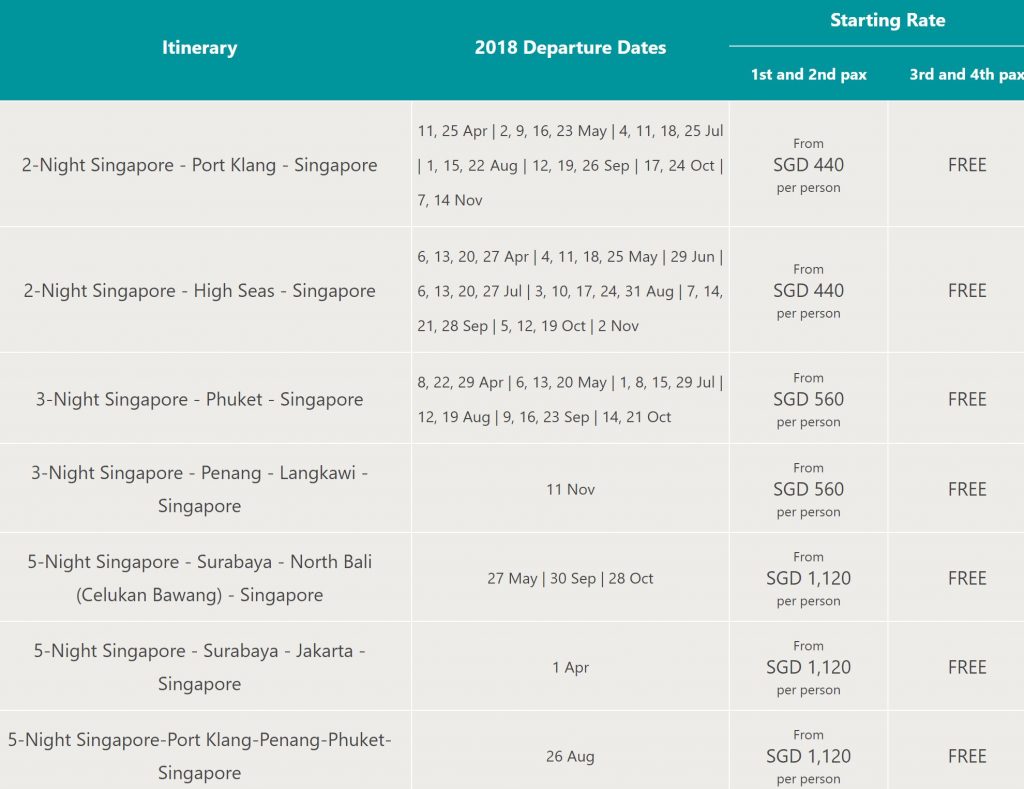This screenshot has width=1024, height=789.
Task: Click the 11 Nov departure date
Action: point(570,489)
